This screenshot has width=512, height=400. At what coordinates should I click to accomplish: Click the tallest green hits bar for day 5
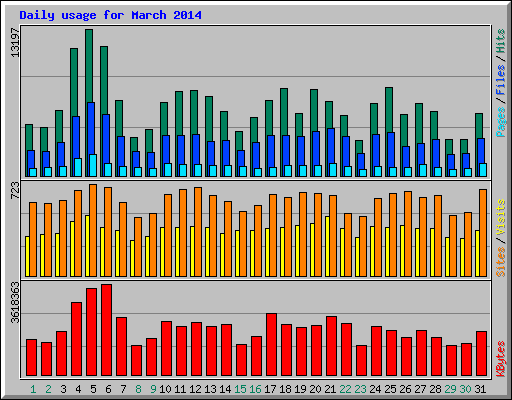(89, 65)
